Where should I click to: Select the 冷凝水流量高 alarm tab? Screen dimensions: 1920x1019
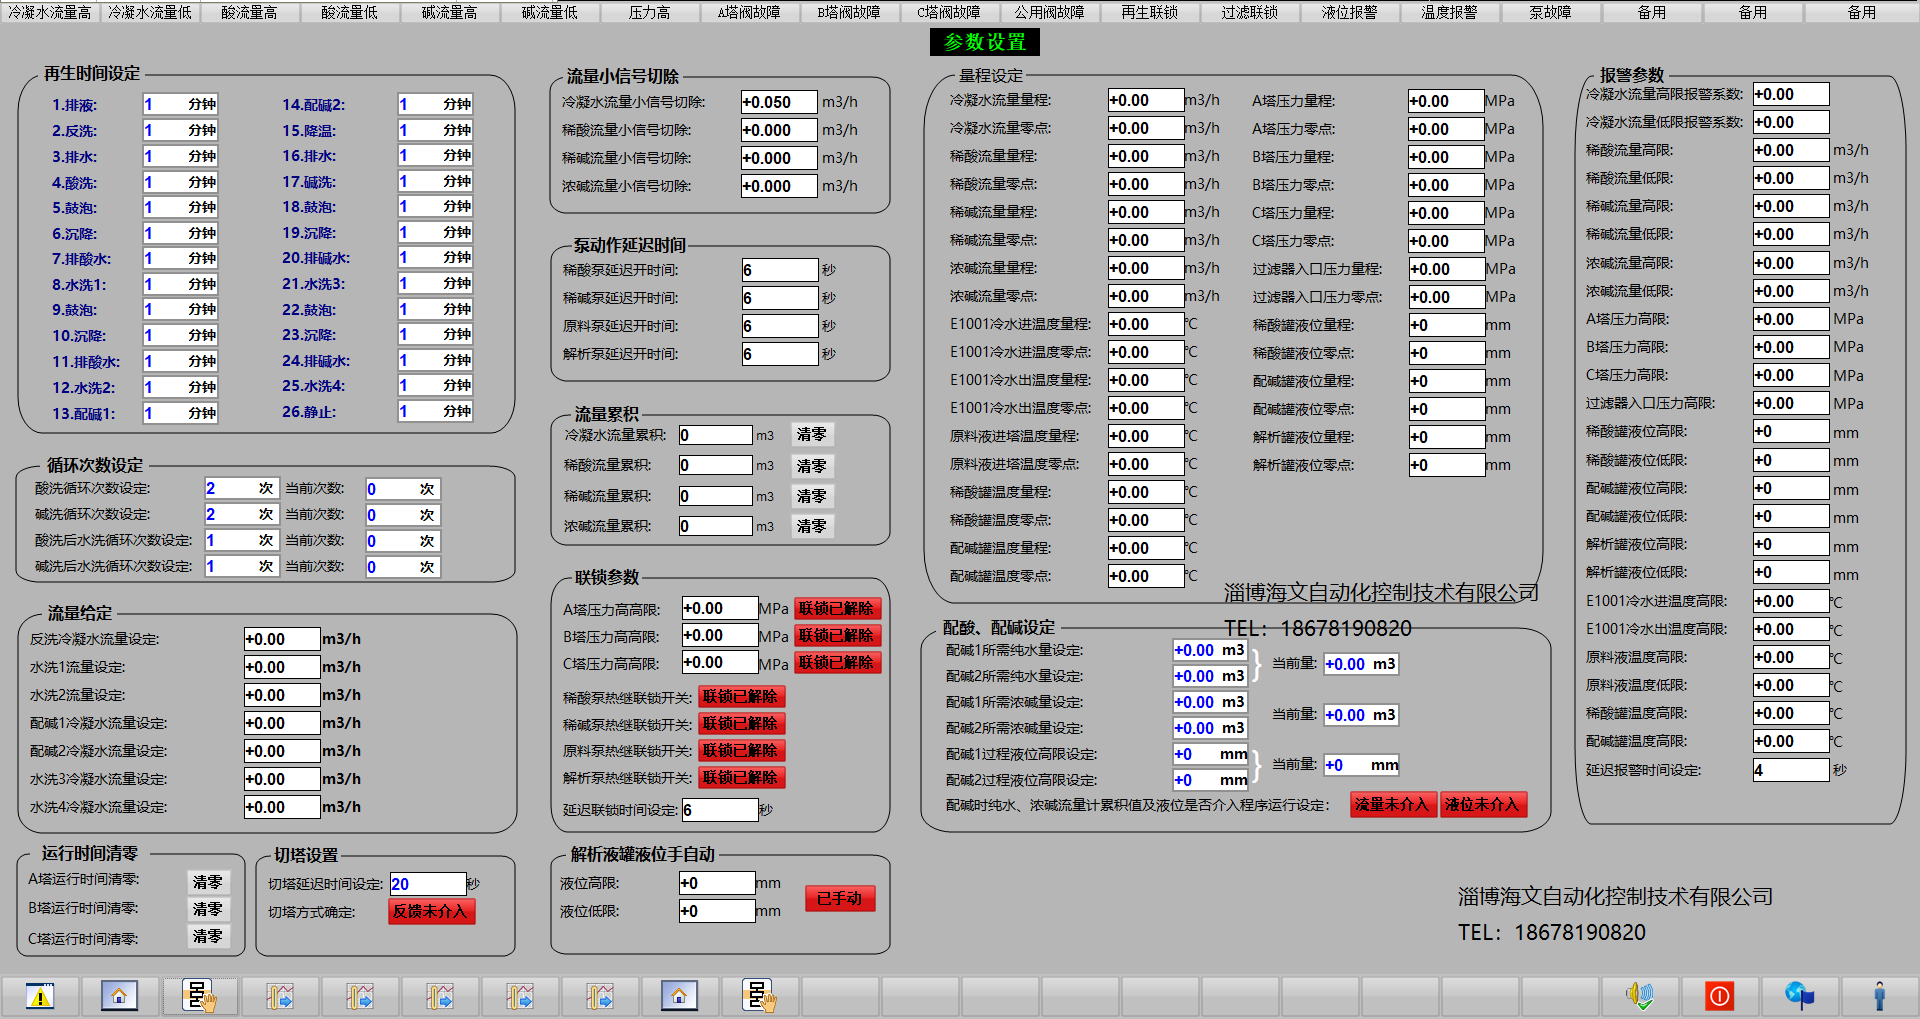coord(50,12)
